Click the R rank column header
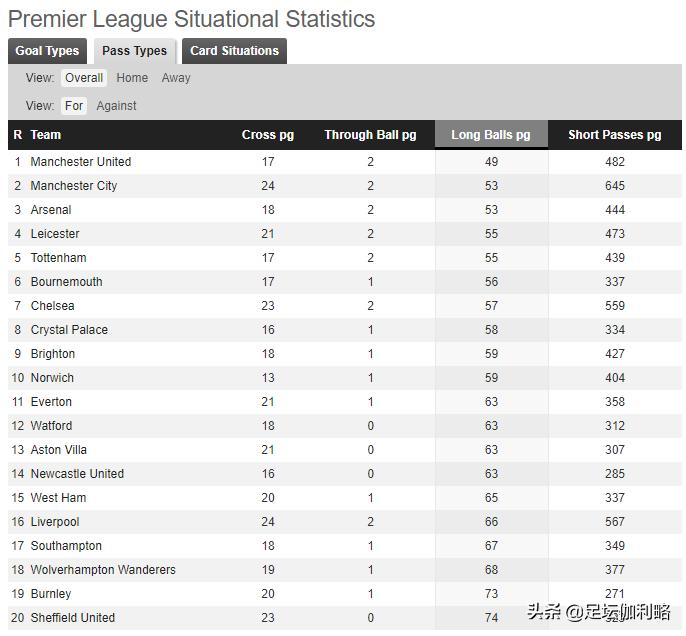686x636 pixels. pos(17,135)
